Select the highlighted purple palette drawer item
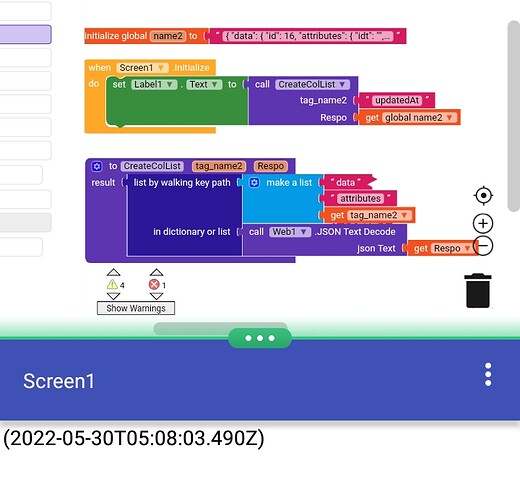 pyautogui.click(x=25, y=34)
